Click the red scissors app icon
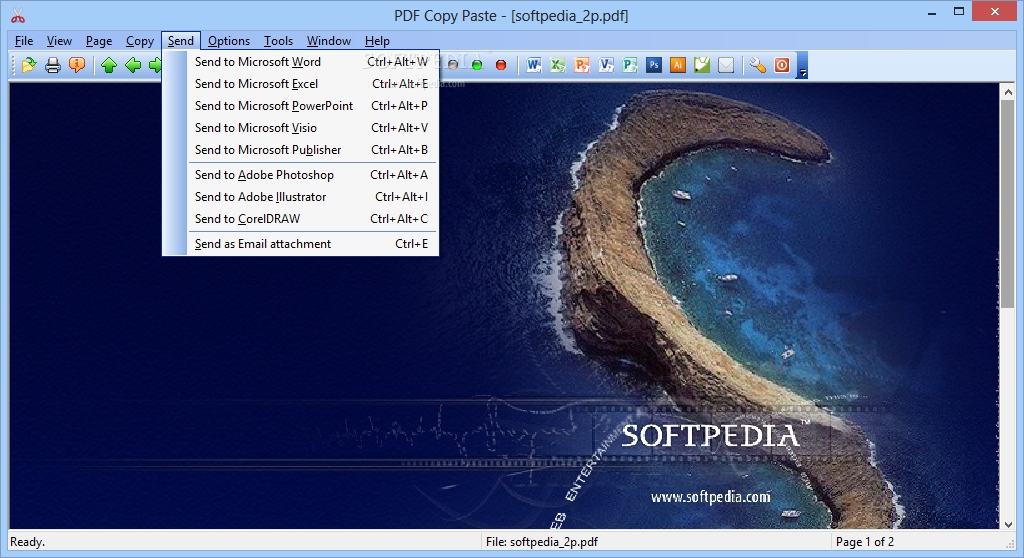Screen dimensions: 1024x558 pyautogui.click(x=18, y=16)
